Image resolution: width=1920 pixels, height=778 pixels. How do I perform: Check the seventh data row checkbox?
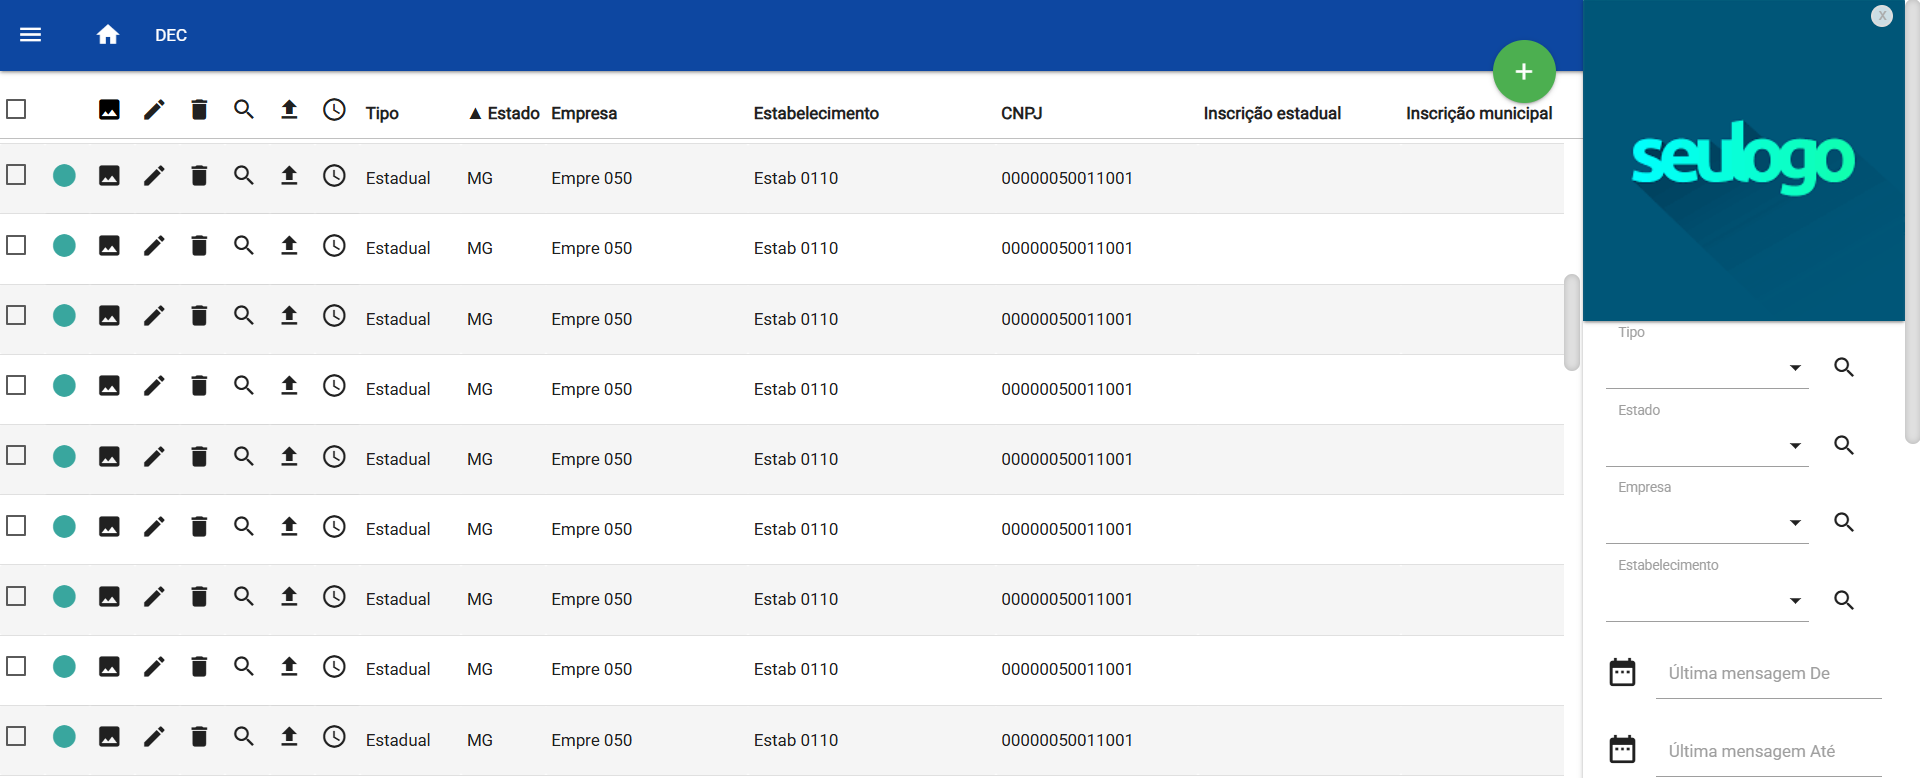click(x=16, y=596)
